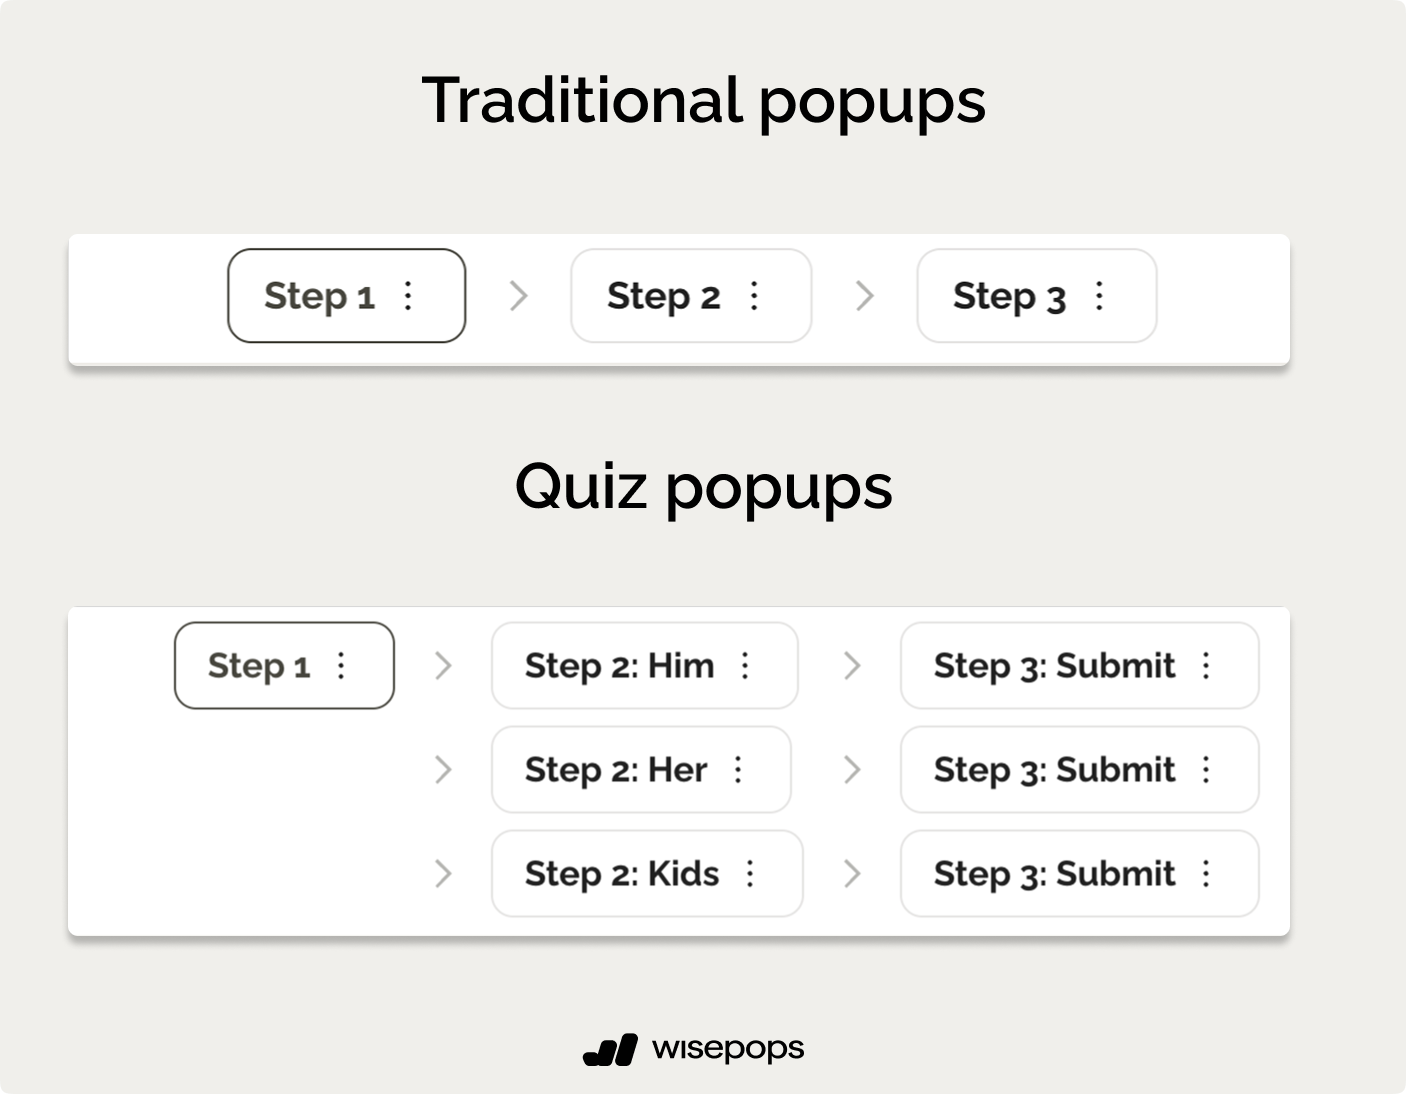Image resolution: width=1406 pixels, height=1094 pixels.
Task: Open the three-dot menu on Step 2: Him
Action: [745, 666]
